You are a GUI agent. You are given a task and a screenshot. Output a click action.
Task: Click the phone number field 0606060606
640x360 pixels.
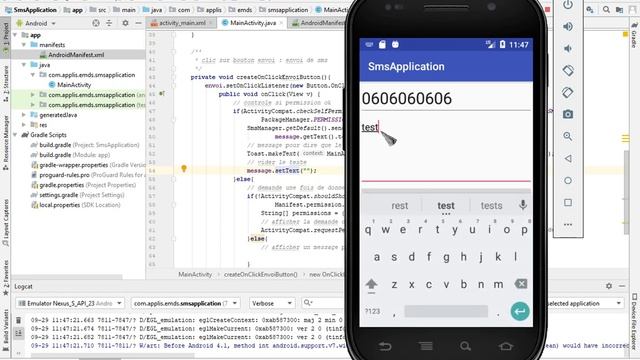coord(446,98)
